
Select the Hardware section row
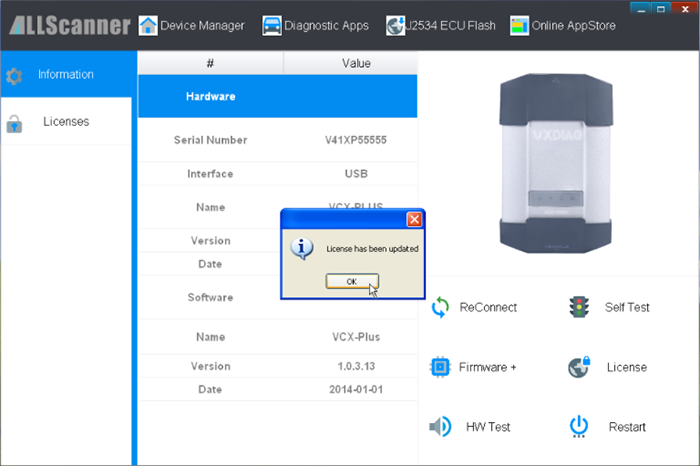(x=278, y=96)
